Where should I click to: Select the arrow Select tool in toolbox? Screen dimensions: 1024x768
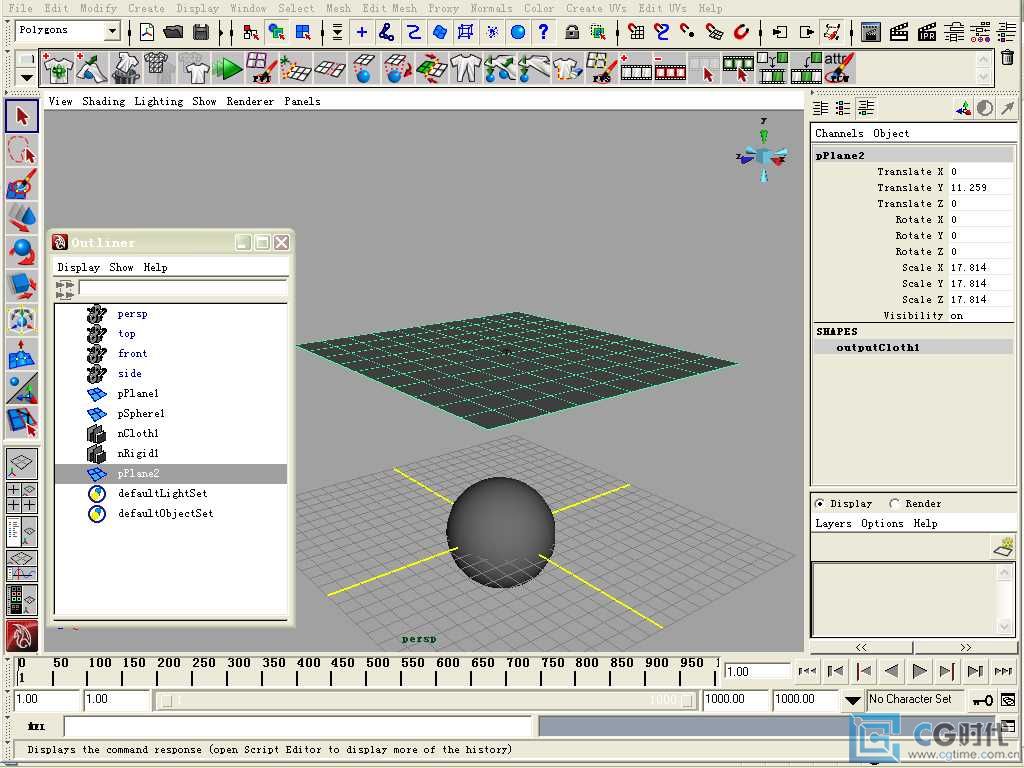tap(22, 116)
